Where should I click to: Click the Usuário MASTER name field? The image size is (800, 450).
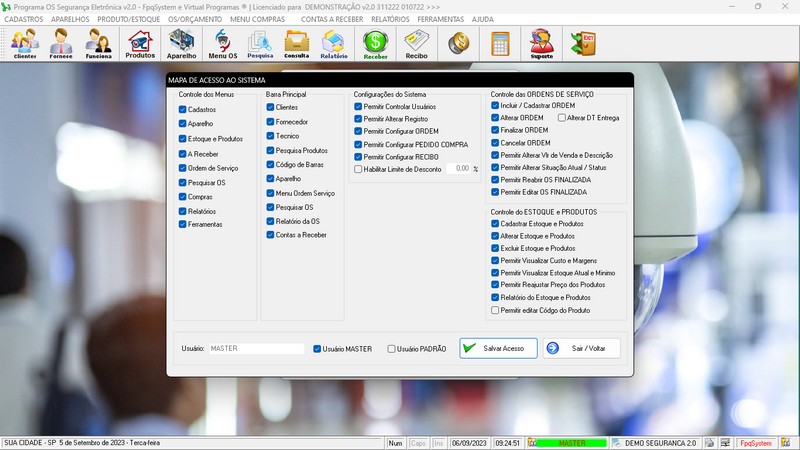click(256, 348)
